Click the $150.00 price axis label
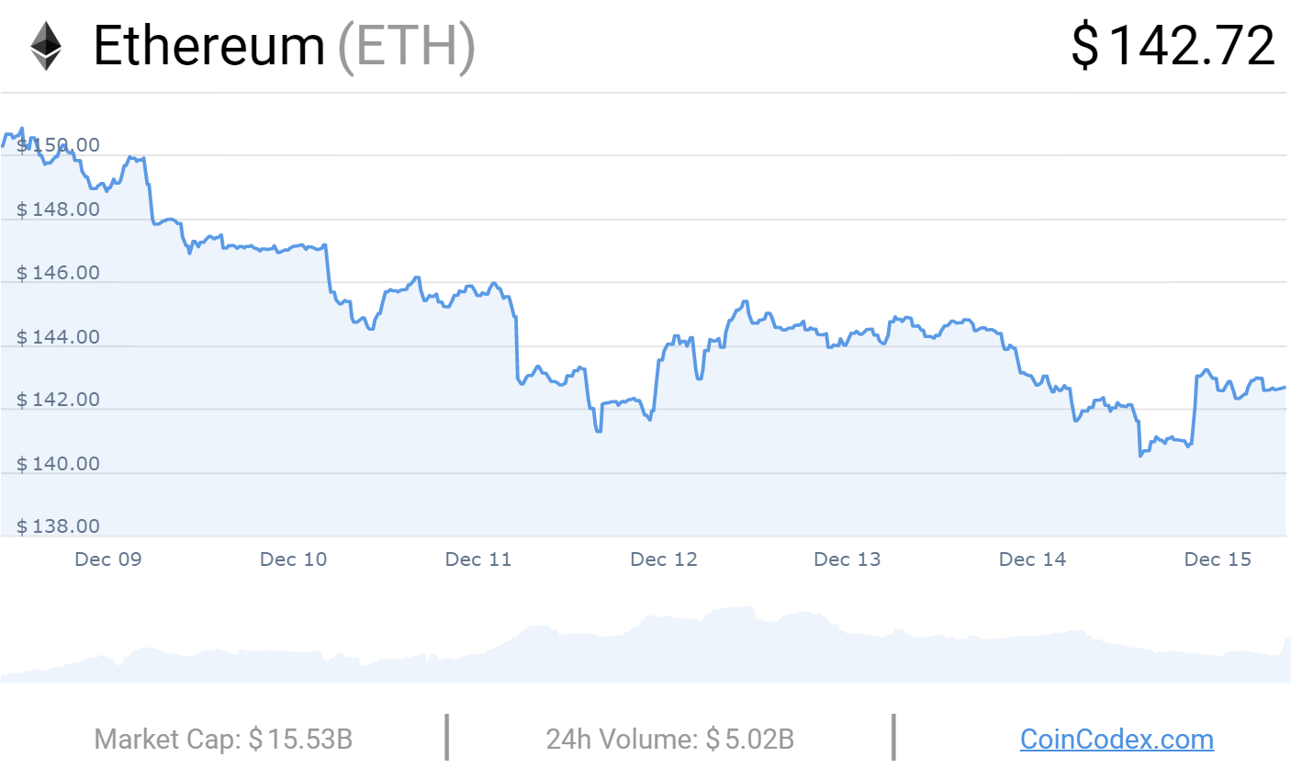This screenshot has height=768, width=1291. pos(58,146)
